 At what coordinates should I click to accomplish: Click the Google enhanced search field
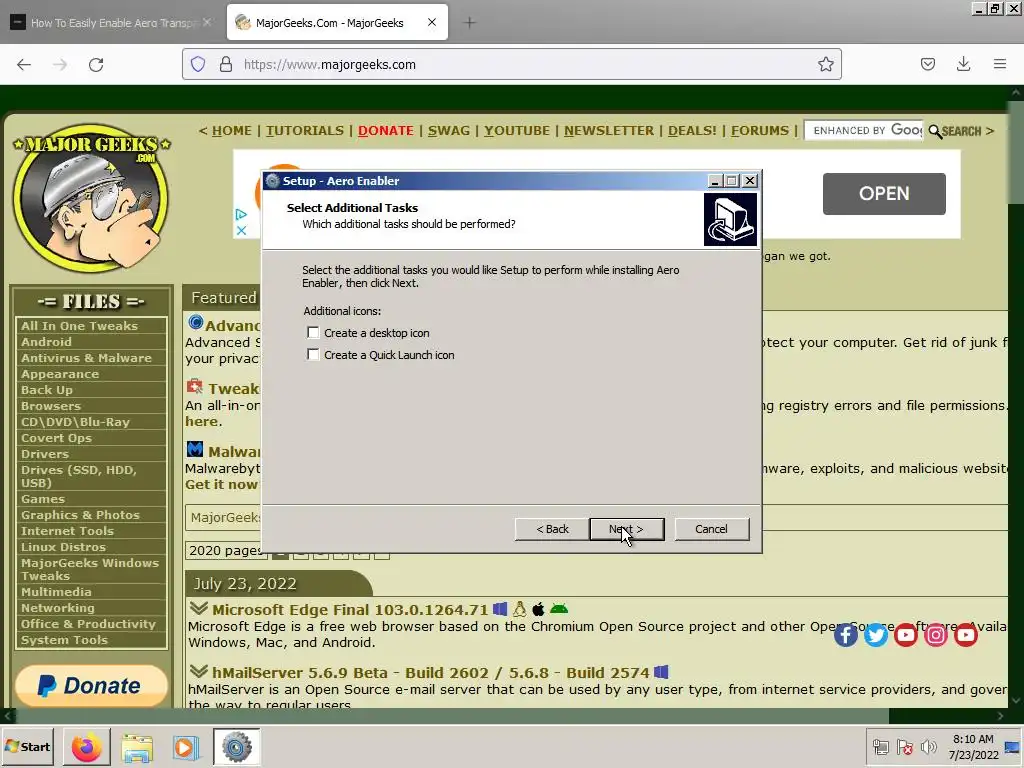[863, 131]
